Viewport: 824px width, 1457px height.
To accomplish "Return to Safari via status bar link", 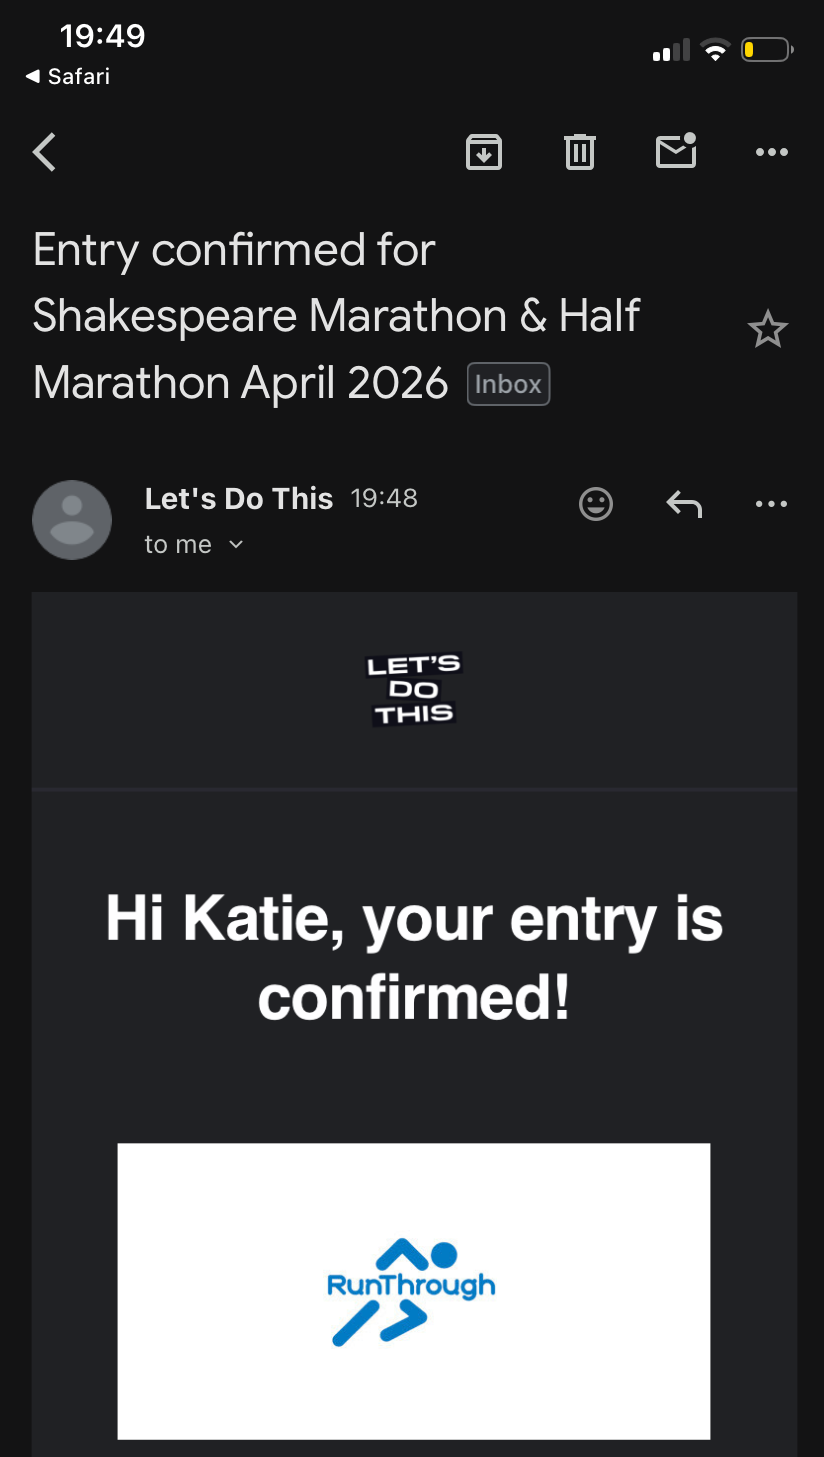I will point(68,77).
